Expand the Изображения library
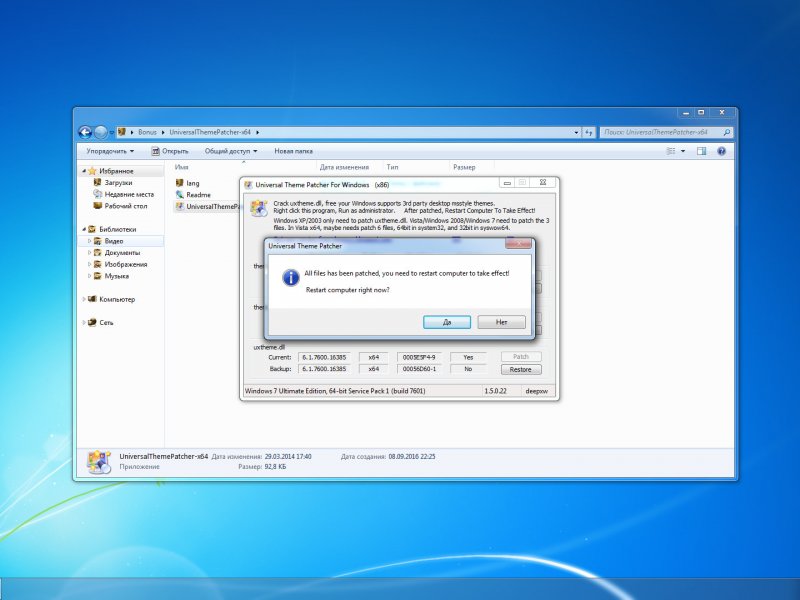The image size is (800, 600). 90,264
